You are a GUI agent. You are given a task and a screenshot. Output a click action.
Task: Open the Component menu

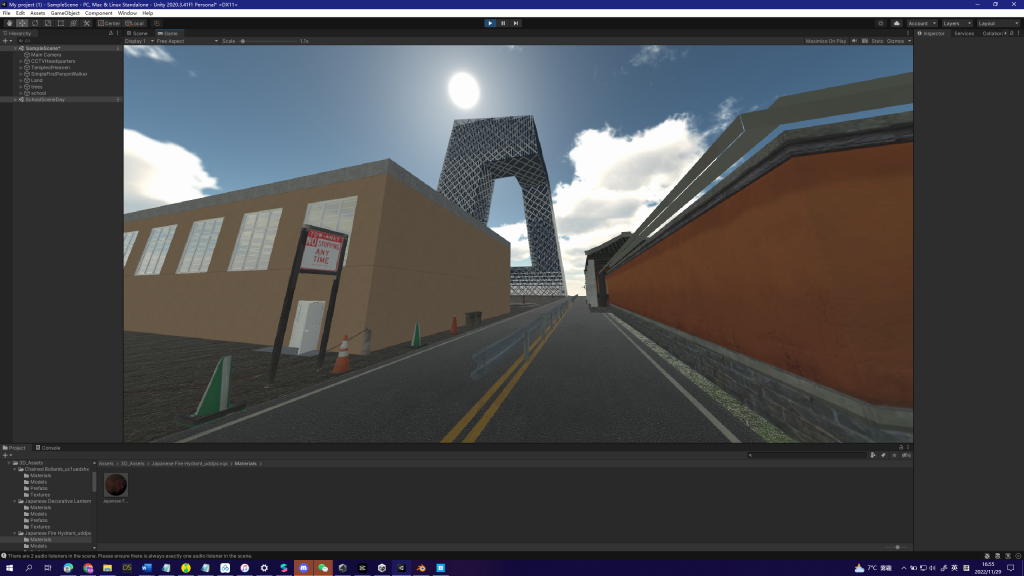[x=99, y=13]
